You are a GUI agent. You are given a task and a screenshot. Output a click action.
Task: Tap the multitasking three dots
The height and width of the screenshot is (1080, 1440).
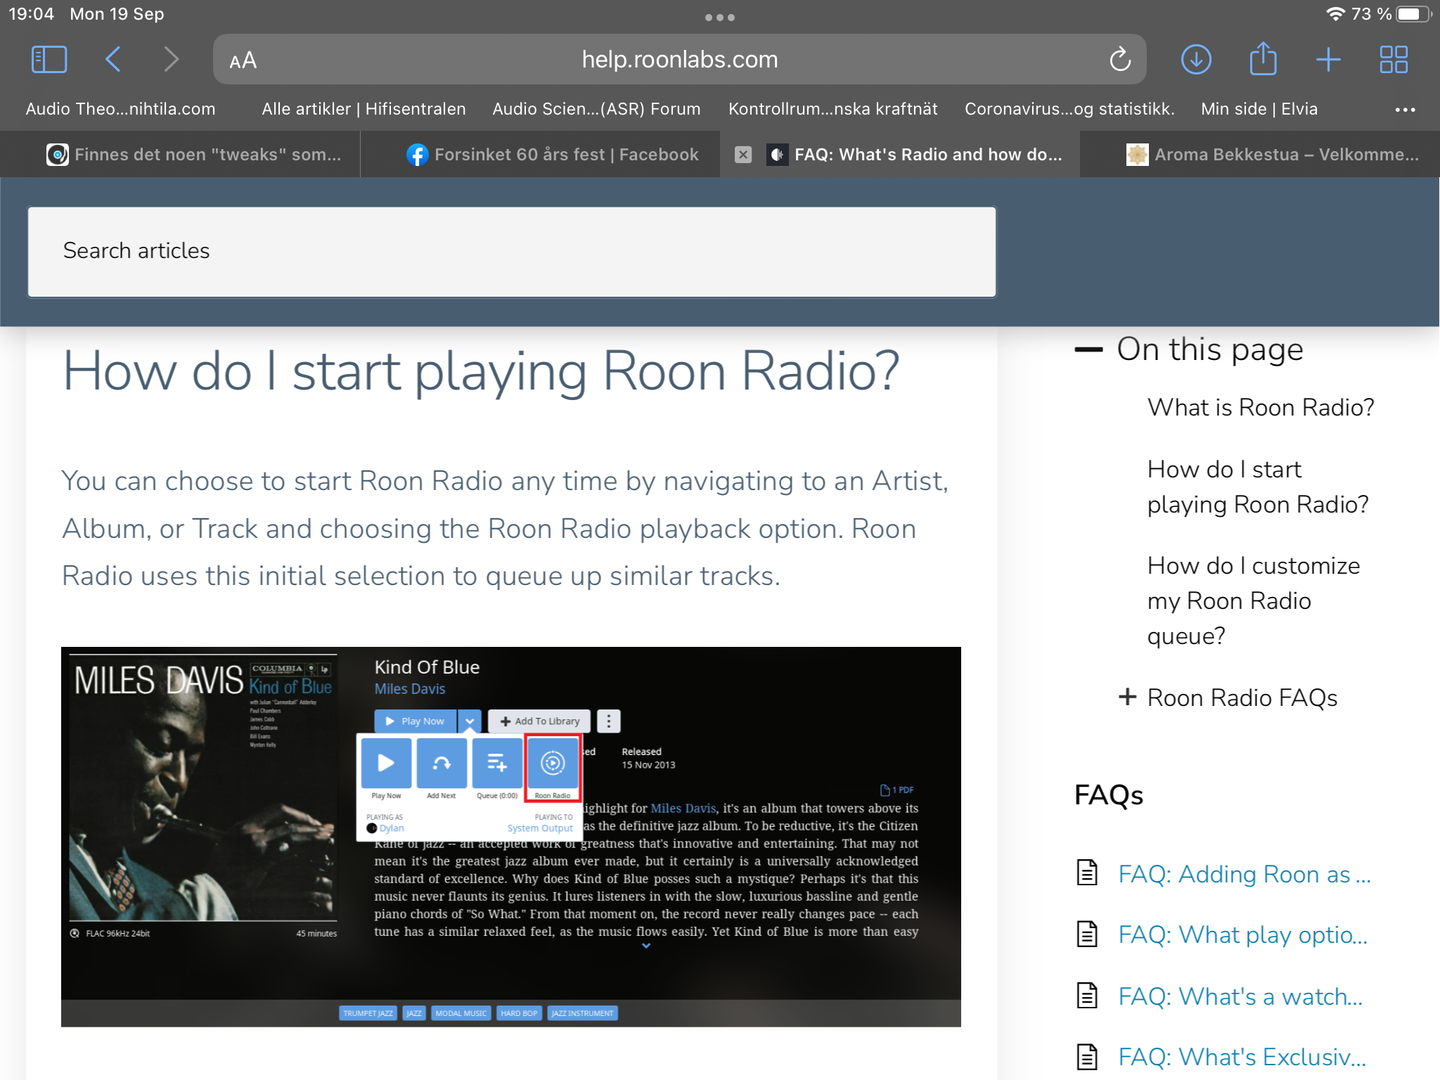click(x=720, y=17)
